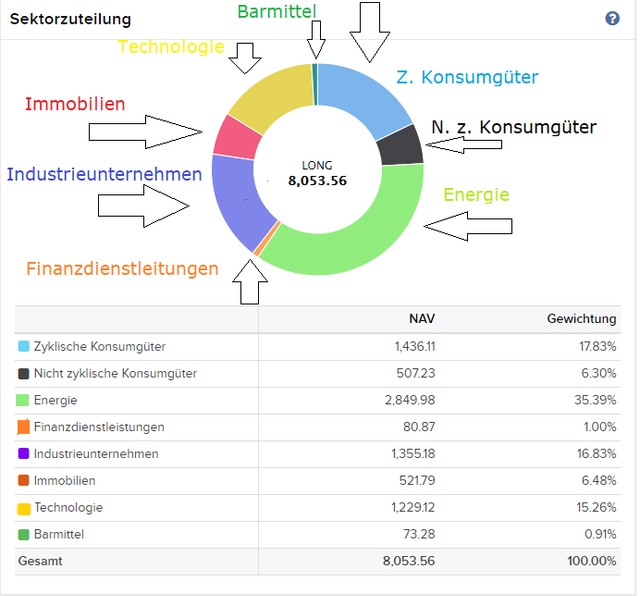Click the Industrieunternehmen purple legend swatch
Screen dimensions: 640x596
click(x=24, y=454)
